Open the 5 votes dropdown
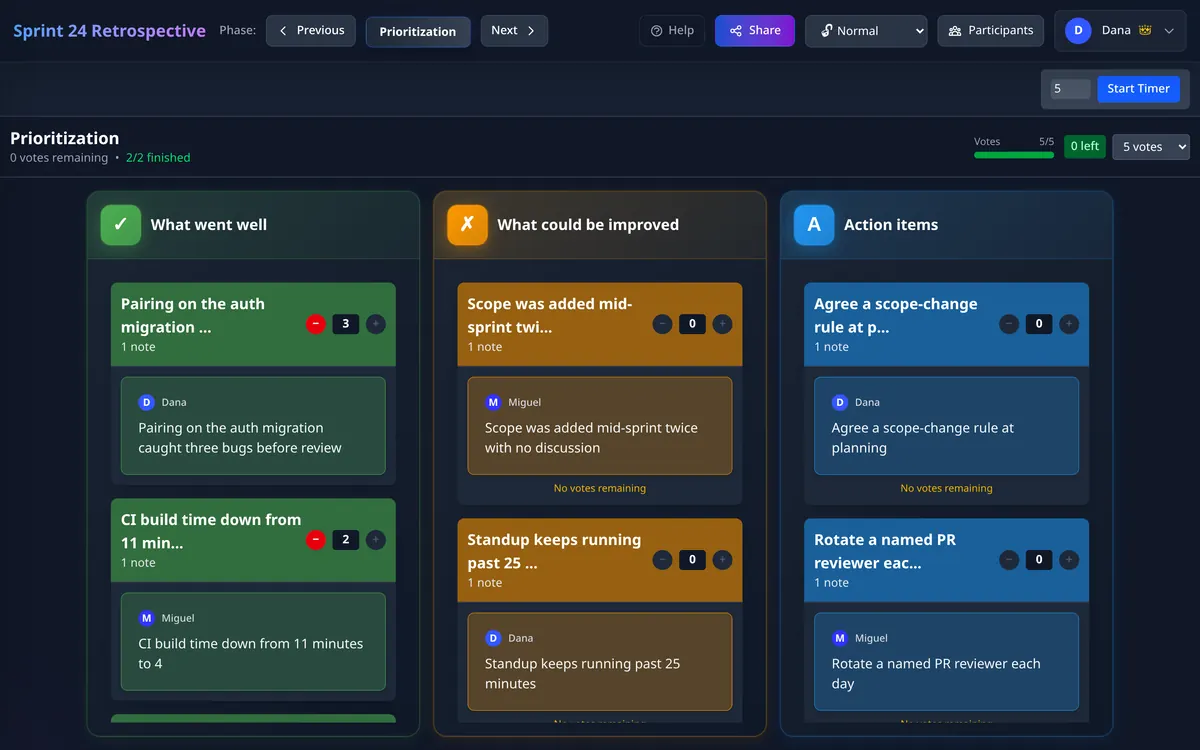Viewport: 1200px width, 750px height. (x=1151, y=147)
